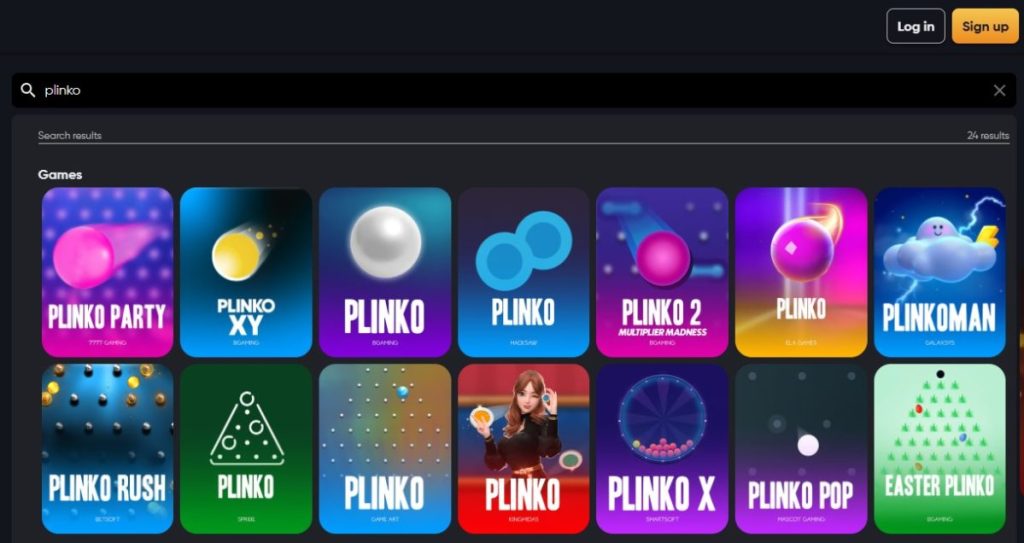Launch the Plinkoman cloud game
Screen dimensions: 1024x543
coord(940,272)
